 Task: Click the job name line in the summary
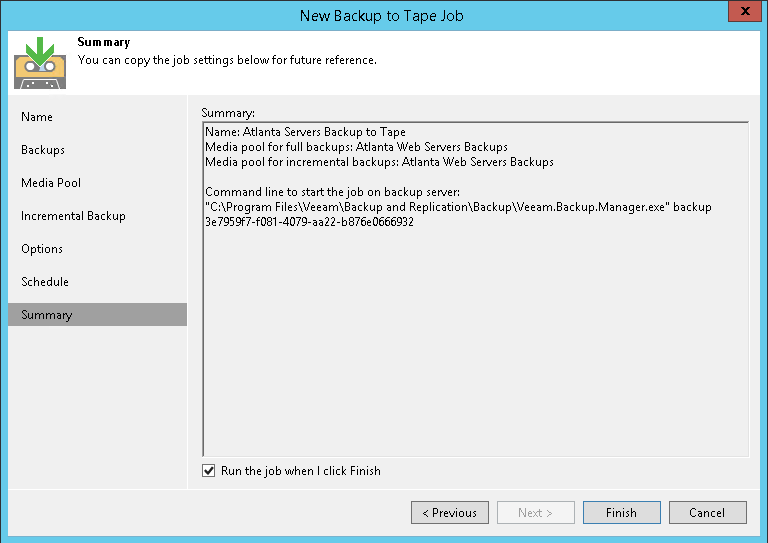(x=305, y=132)
